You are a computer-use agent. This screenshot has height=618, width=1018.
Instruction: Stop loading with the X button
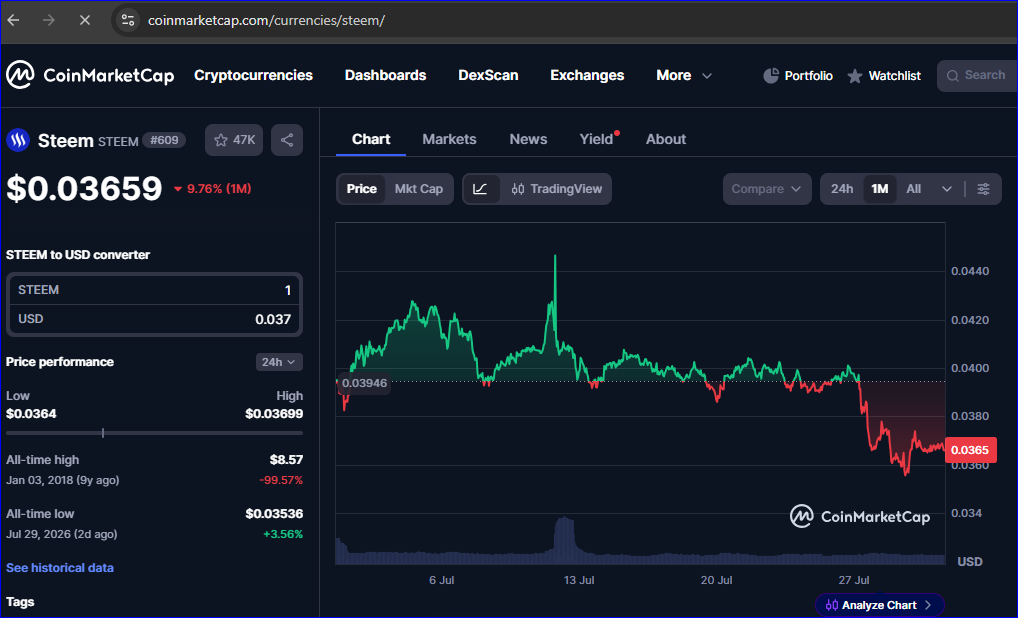pos(84,20)
